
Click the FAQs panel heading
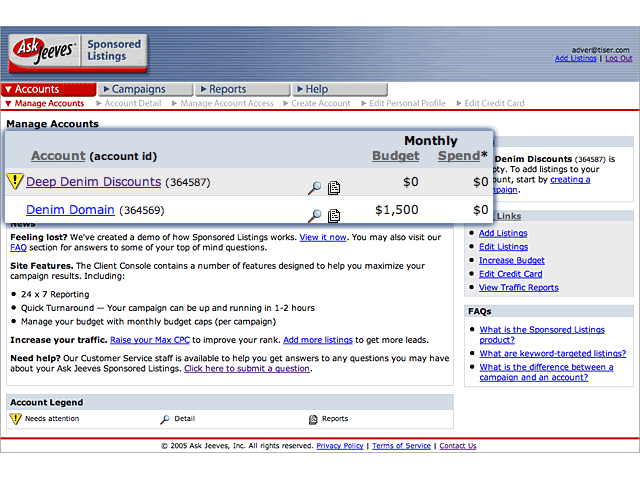click(480, 311)
